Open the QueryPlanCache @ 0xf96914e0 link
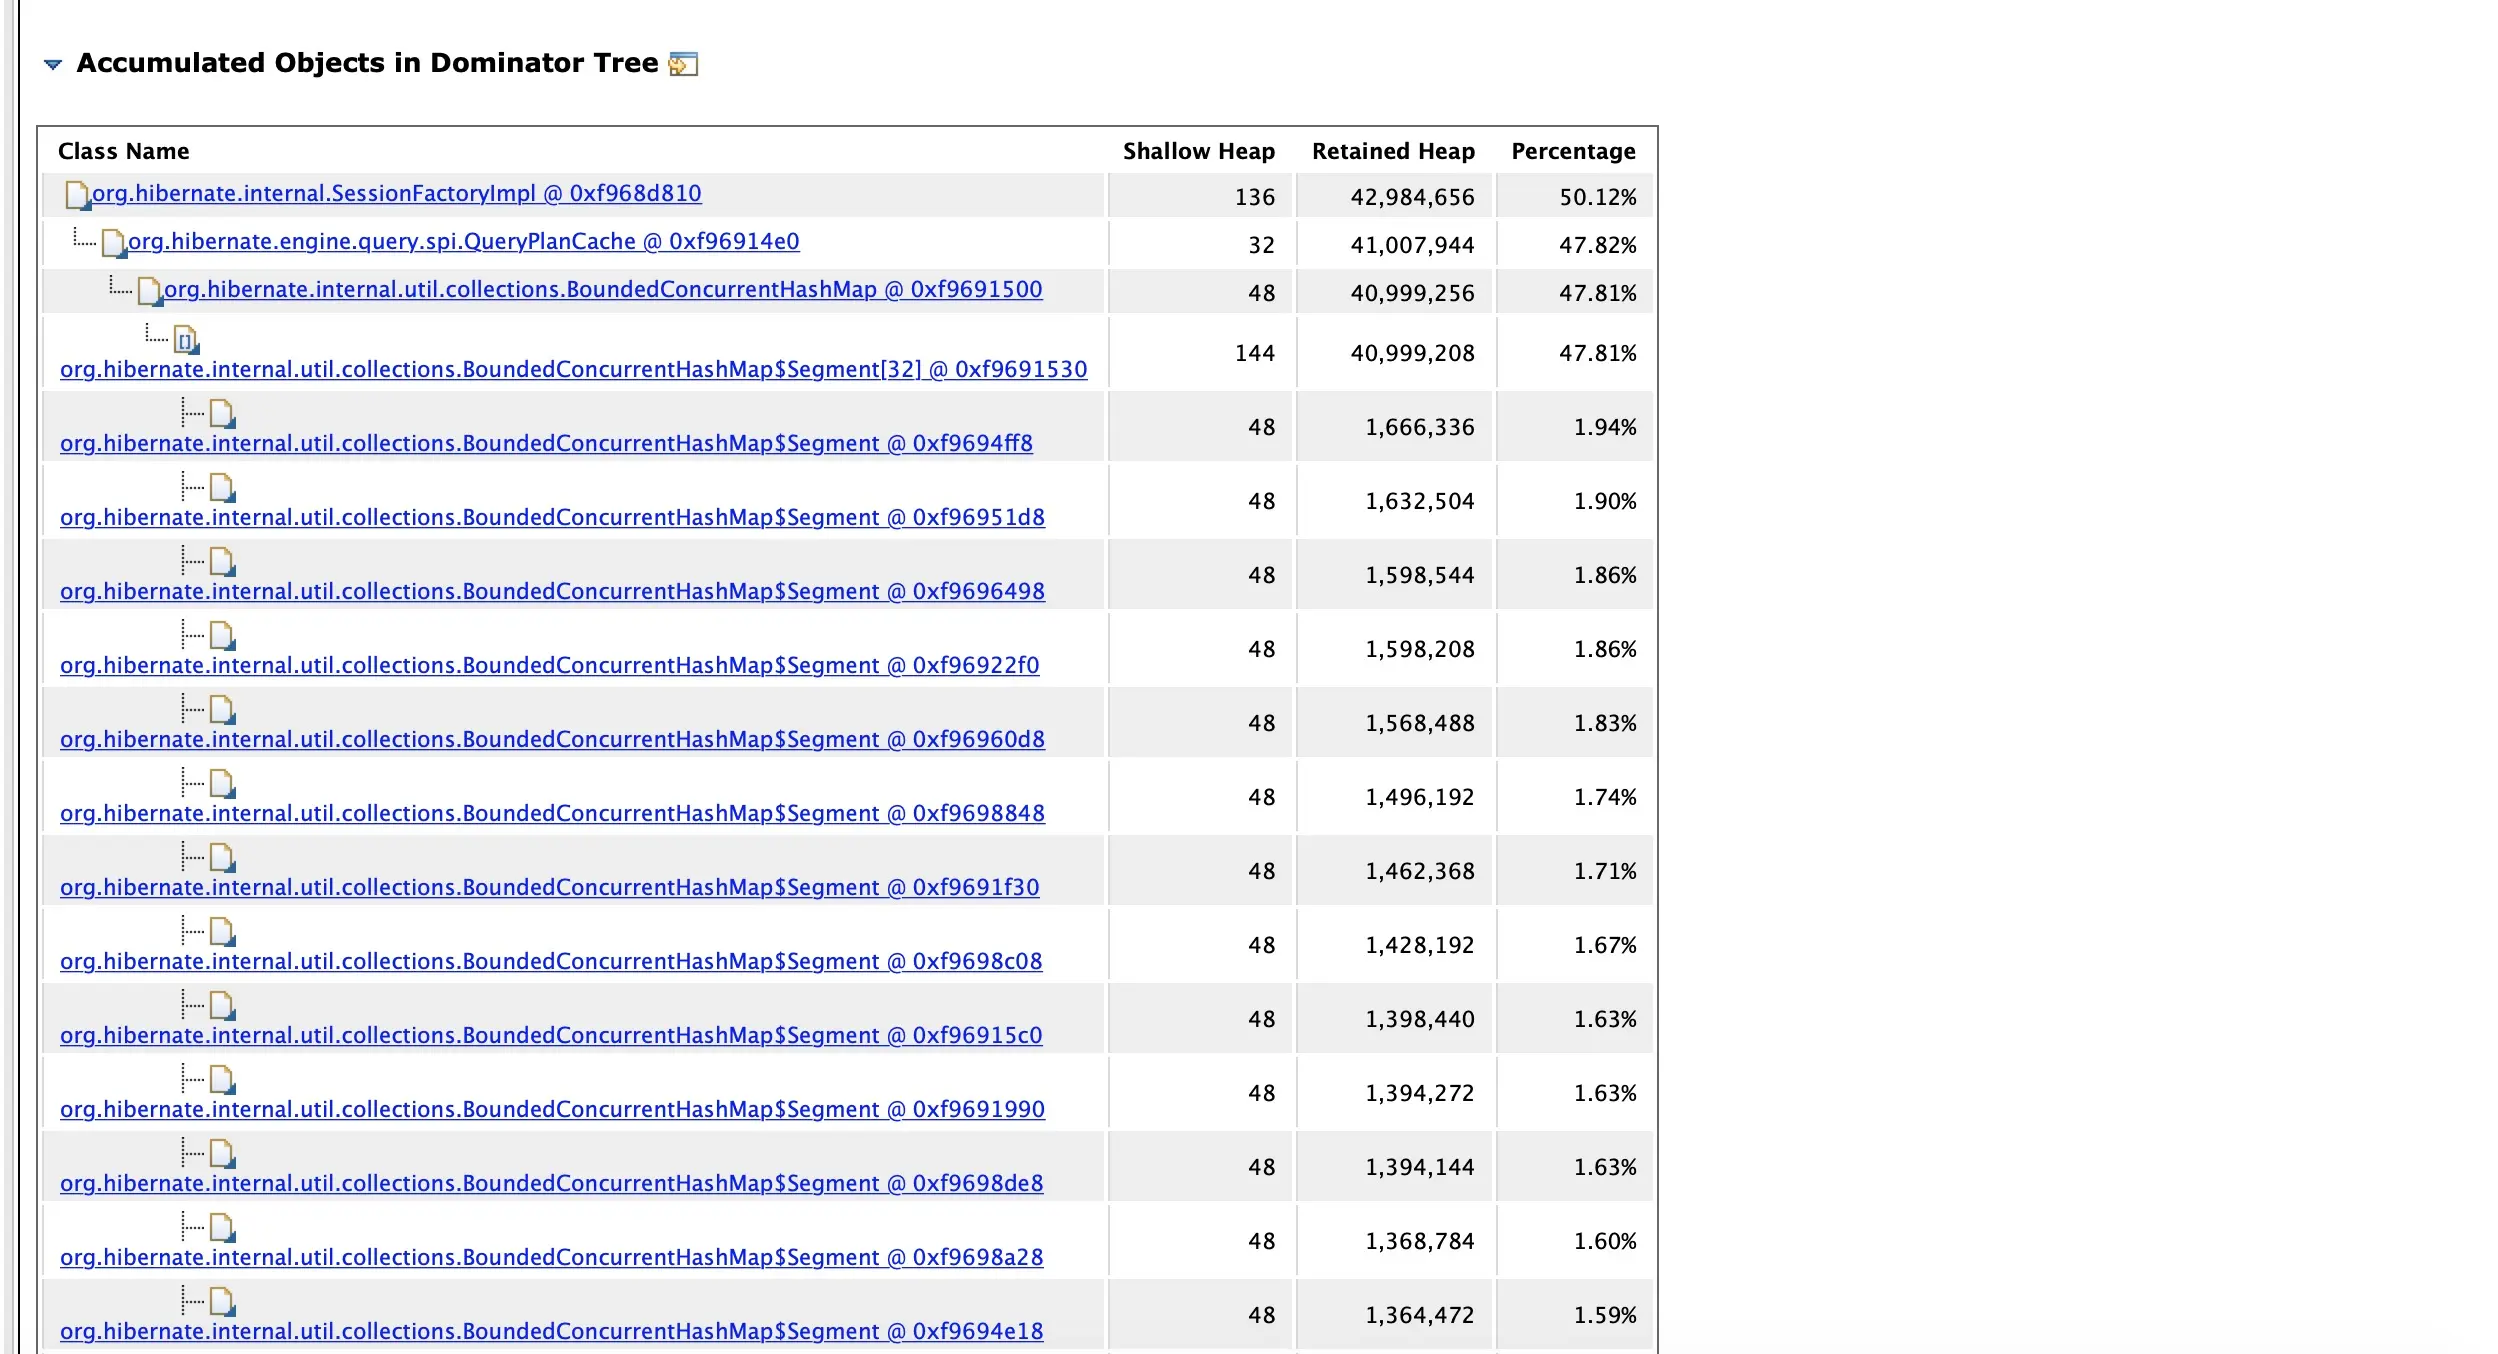The width and height of the screenshot is (2498, 1354). pos(463,241)
